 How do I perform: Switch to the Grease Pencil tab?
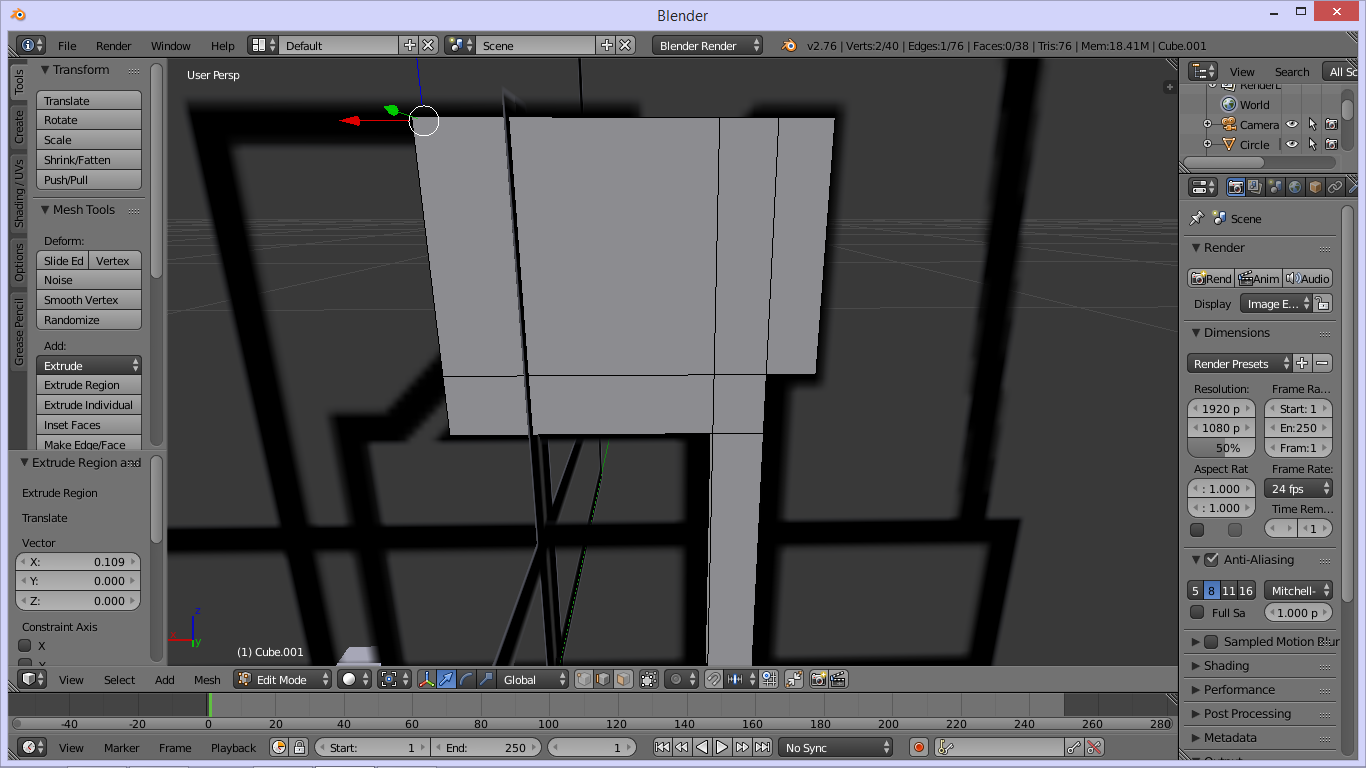point(18,332)
